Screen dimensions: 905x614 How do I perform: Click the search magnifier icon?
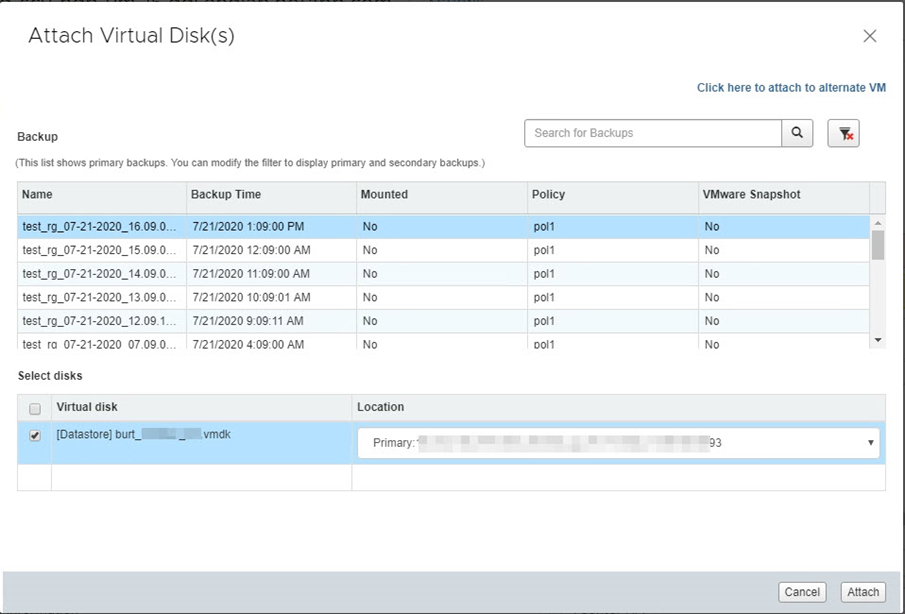click(797, 133)
